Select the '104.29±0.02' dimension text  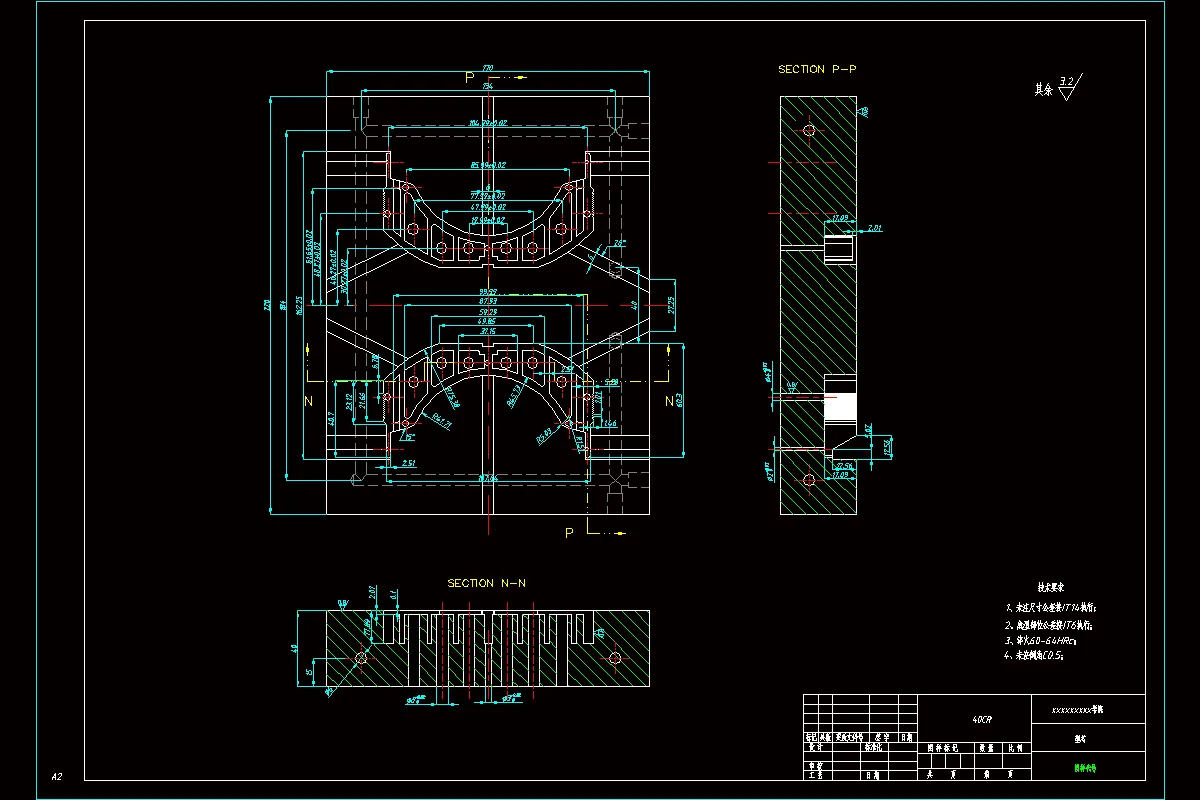click(x=488, y=123)
